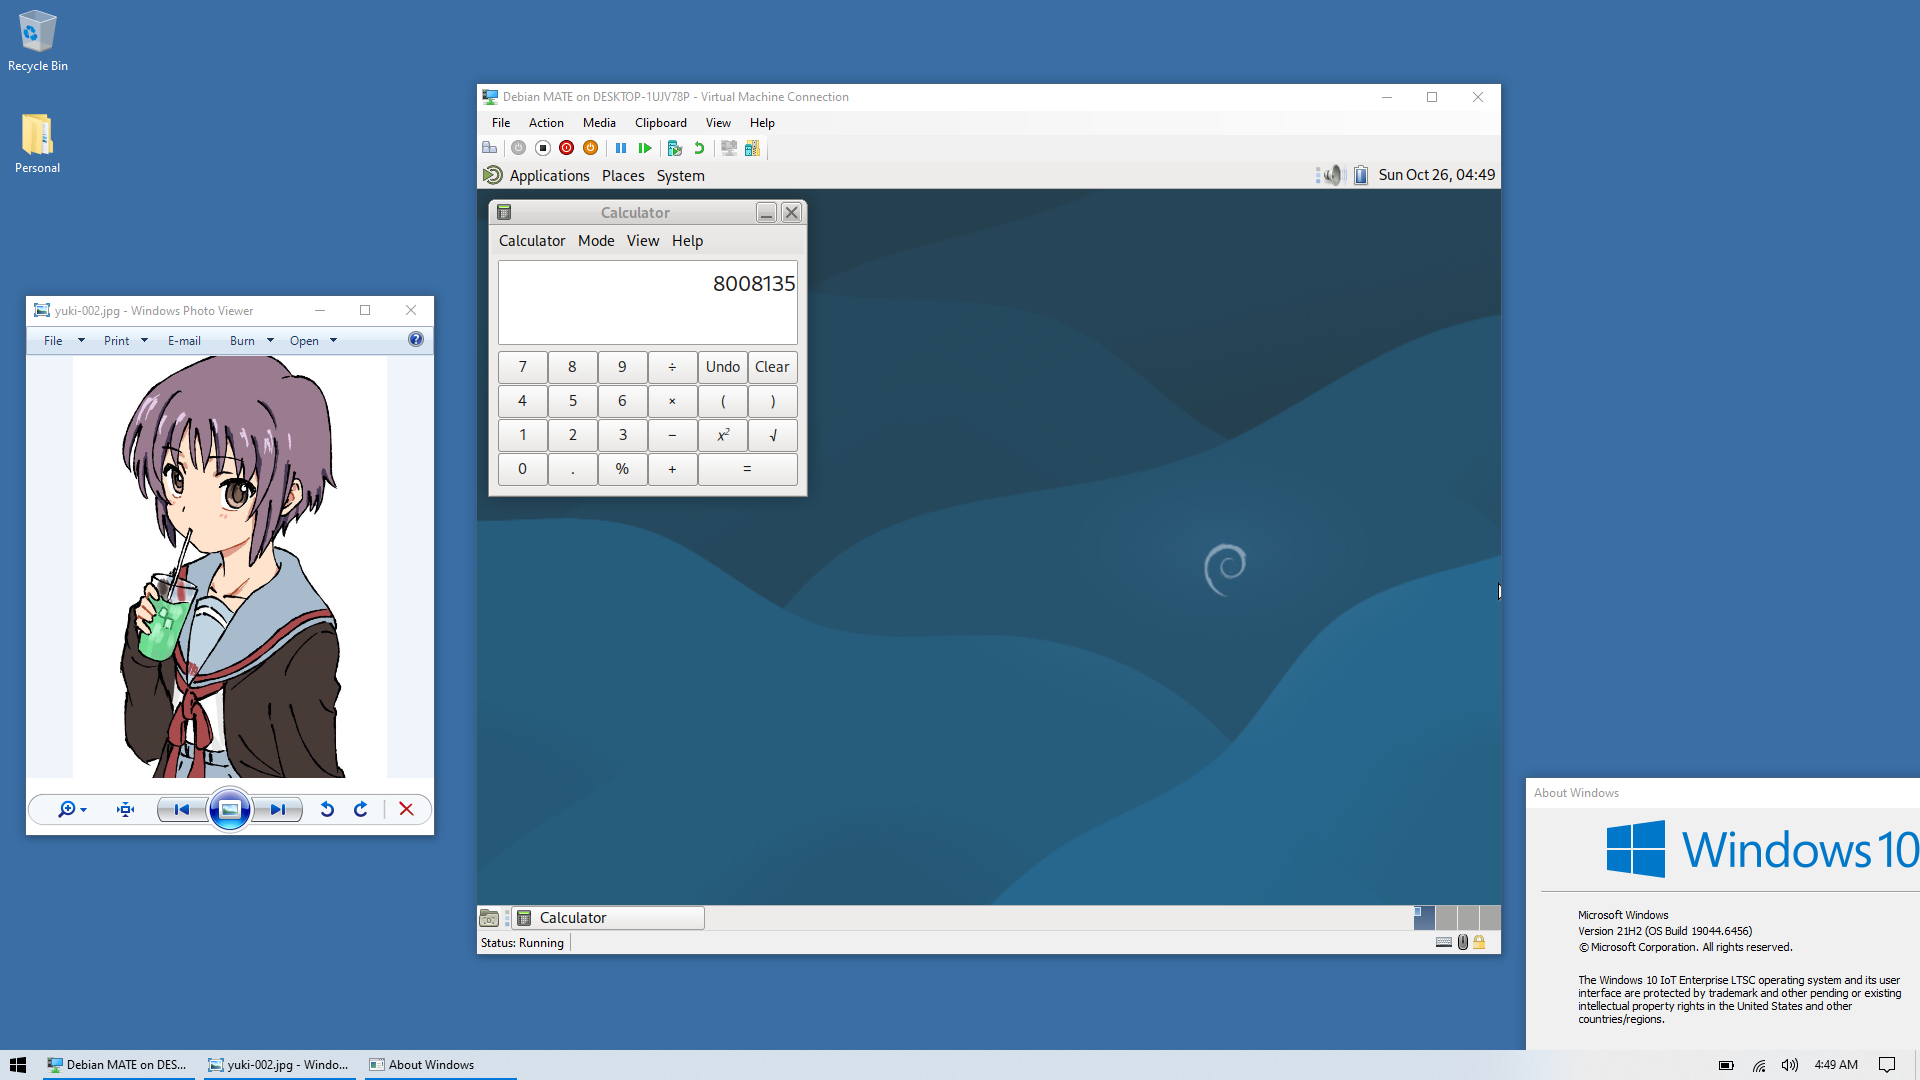Rotate photo clockwise in Photo Viewer
The image size is (1920, 1080).
(x=361, y=809)
